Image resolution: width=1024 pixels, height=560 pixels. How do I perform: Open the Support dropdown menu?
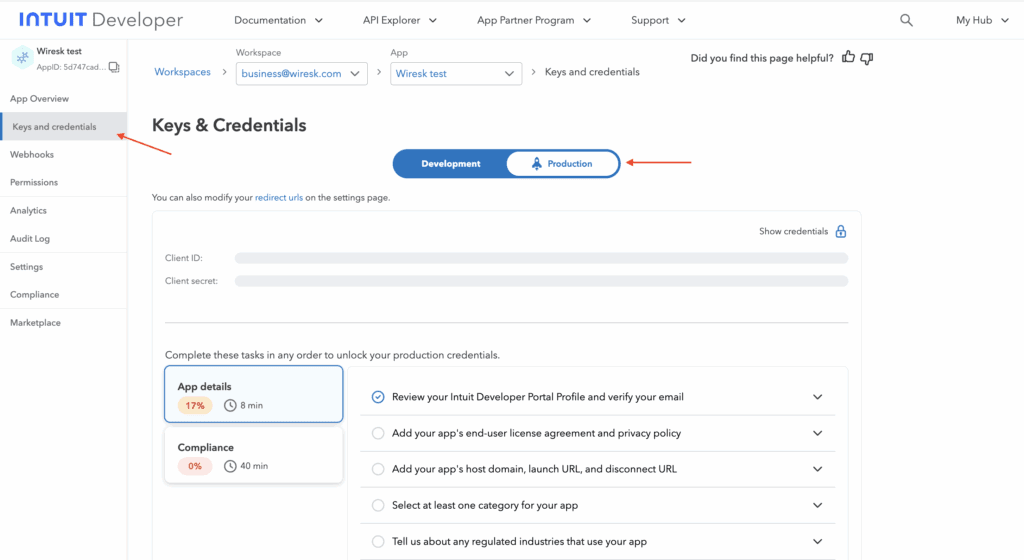(x=658, y=20)
